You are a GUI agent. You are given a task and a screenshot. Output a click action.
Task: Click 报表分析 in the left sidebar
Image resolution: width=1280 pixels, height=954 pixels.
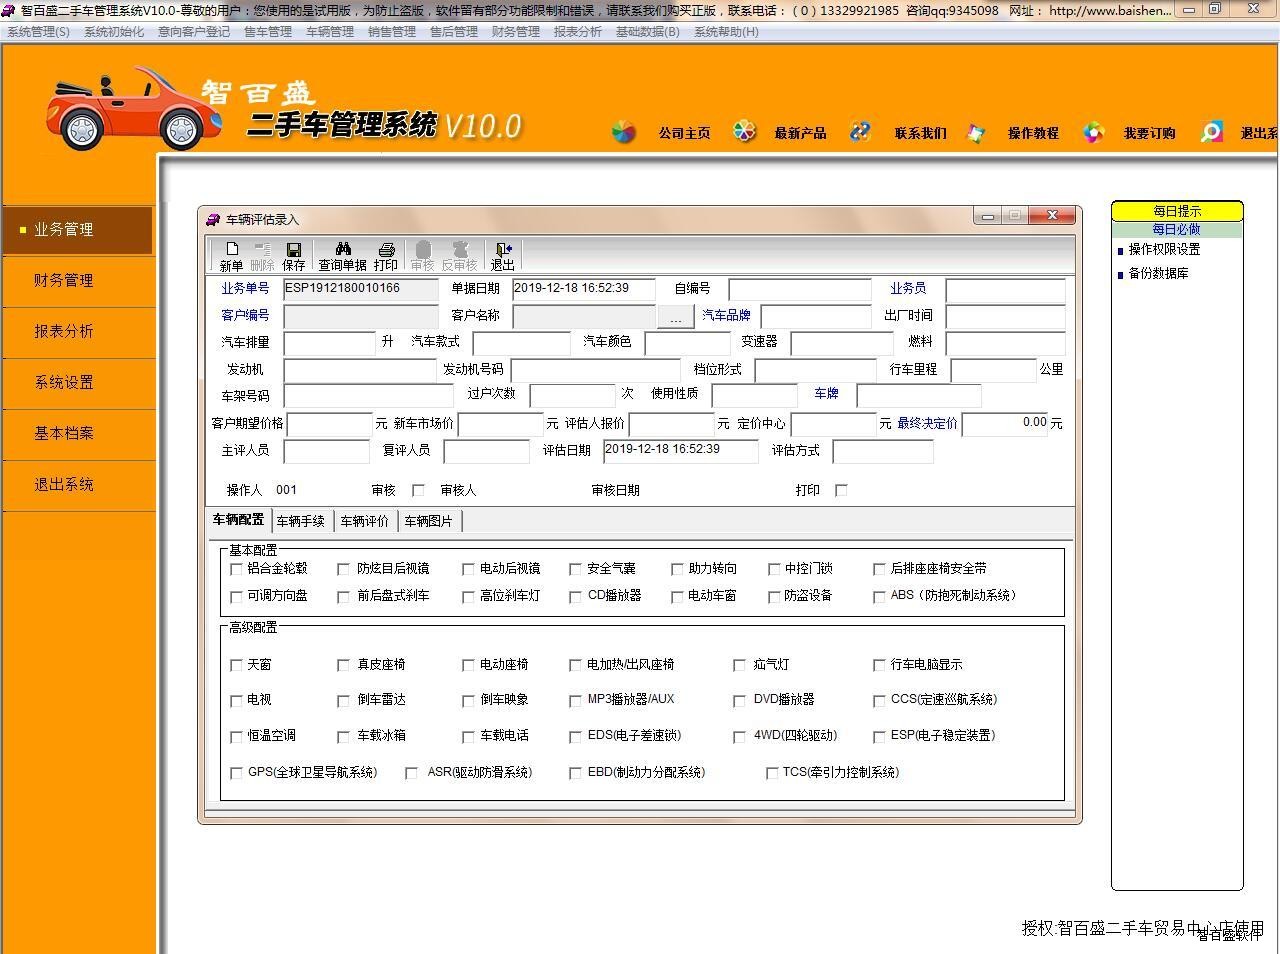pos(64,331)
